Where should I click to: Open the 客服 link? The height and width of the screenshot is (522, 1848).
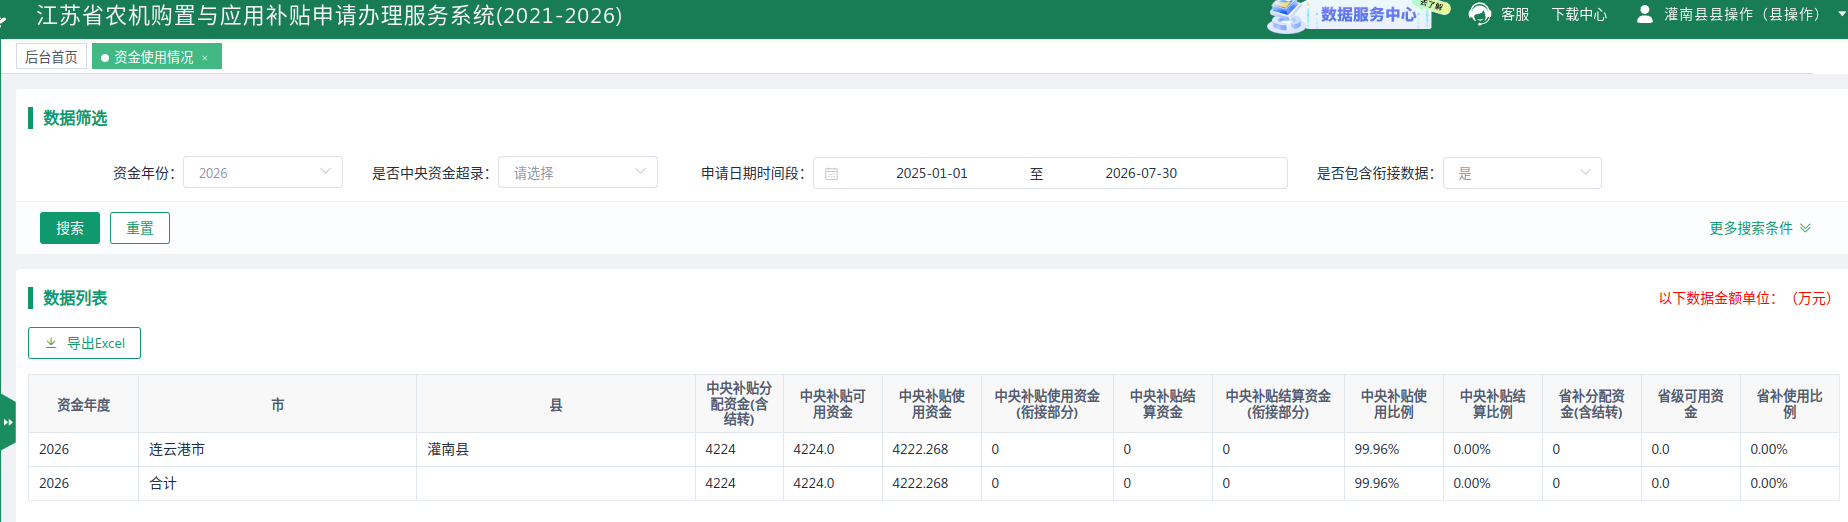click(1515, 14)
